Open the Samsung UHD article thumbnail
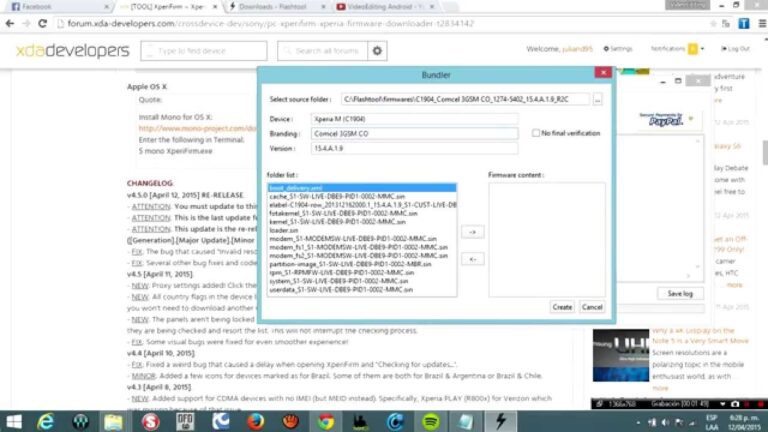 pos(621,355)
